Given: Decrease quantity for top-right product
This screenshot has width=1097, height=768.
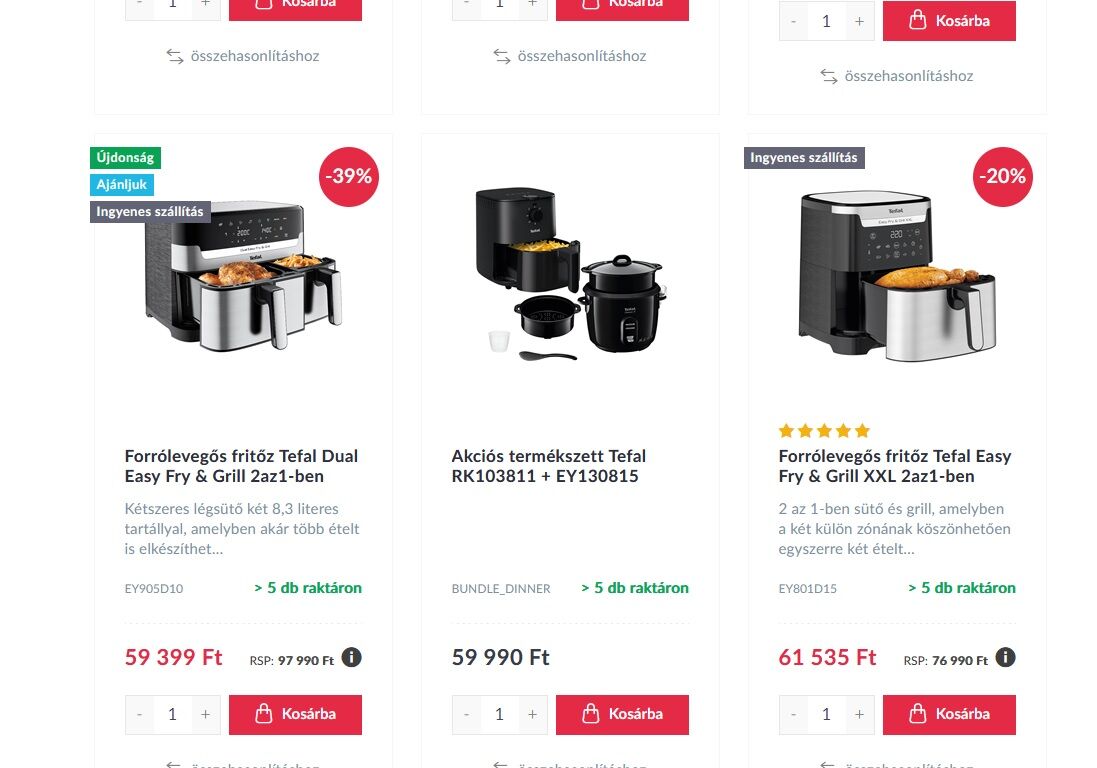Looking at the screenshot, I should (793, 21).
